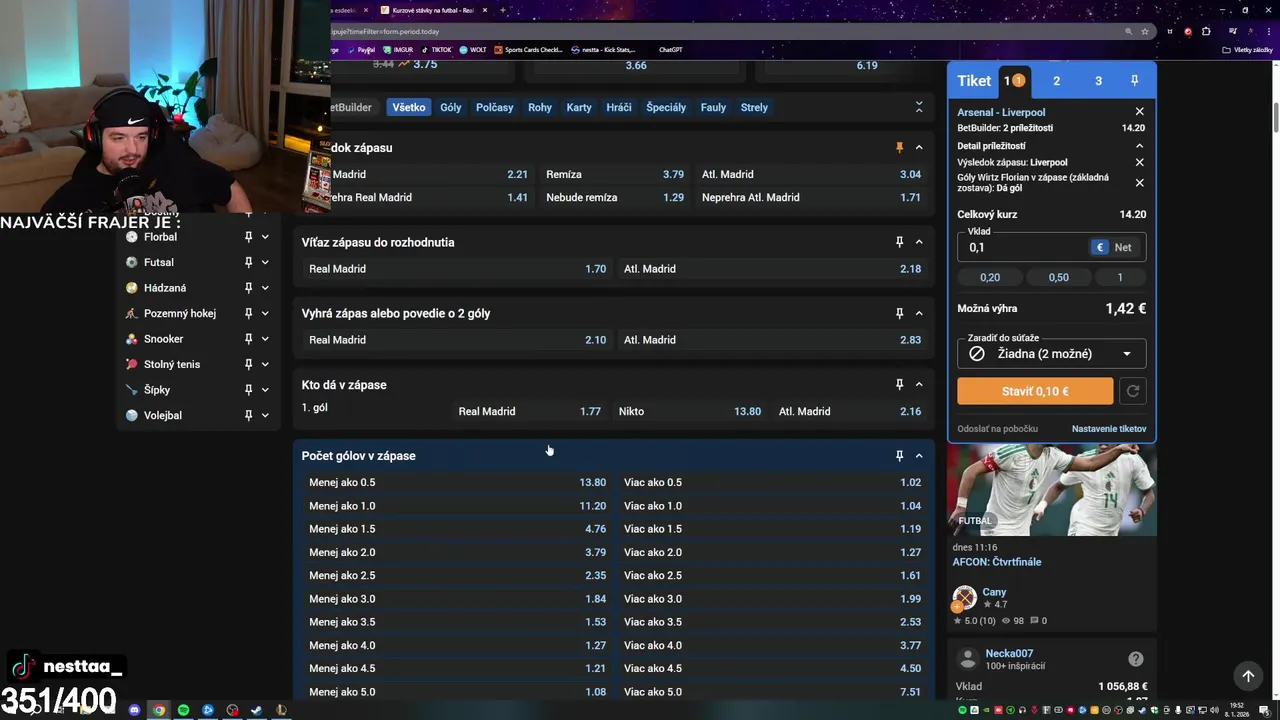Open Chrome three-dot menu
The image size is (1280, 720).
coord(1267,31)
